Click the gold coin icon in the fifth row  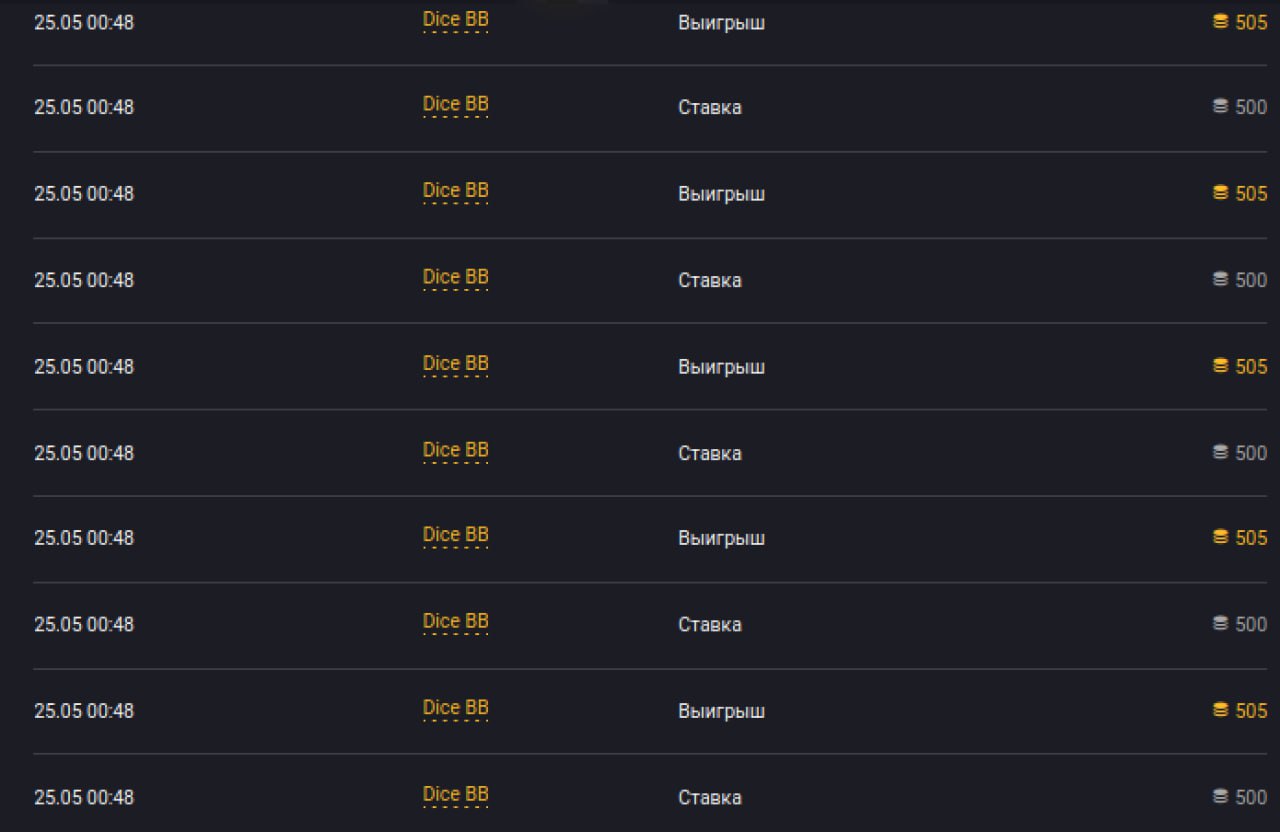click(x=1221, y=366)
